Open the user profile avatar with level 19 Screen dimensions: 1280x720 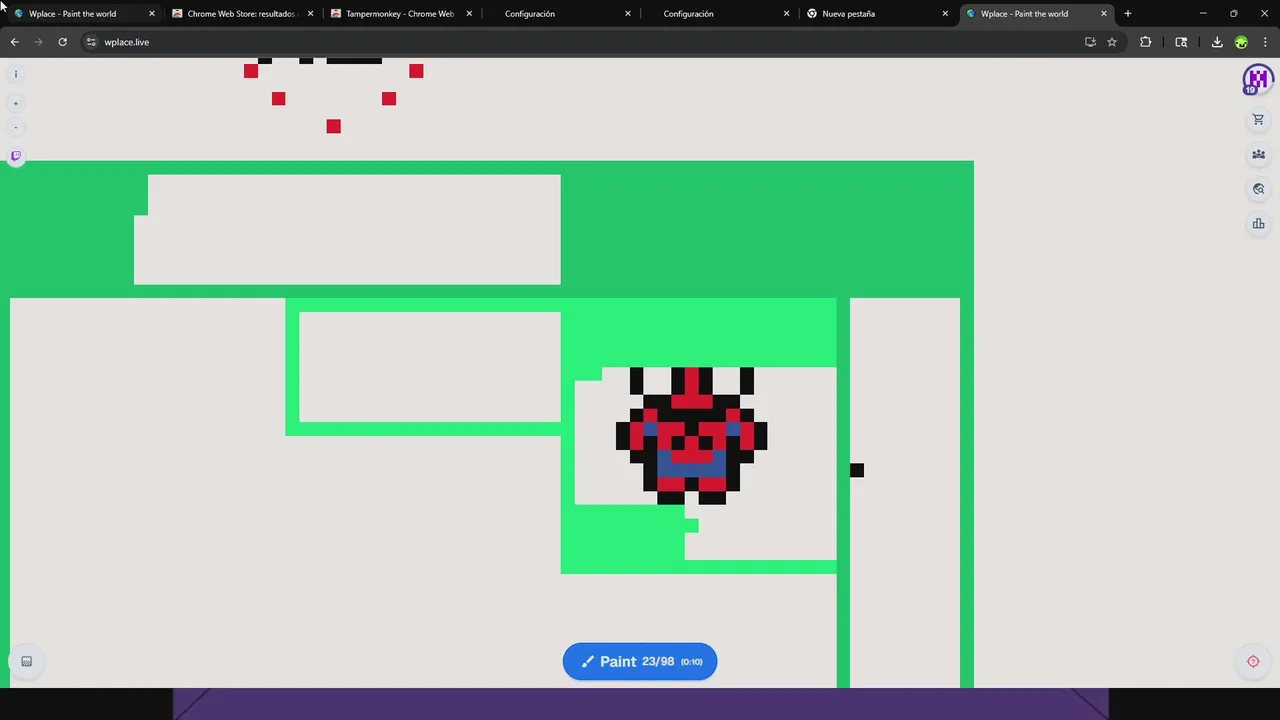[1257, 79]
